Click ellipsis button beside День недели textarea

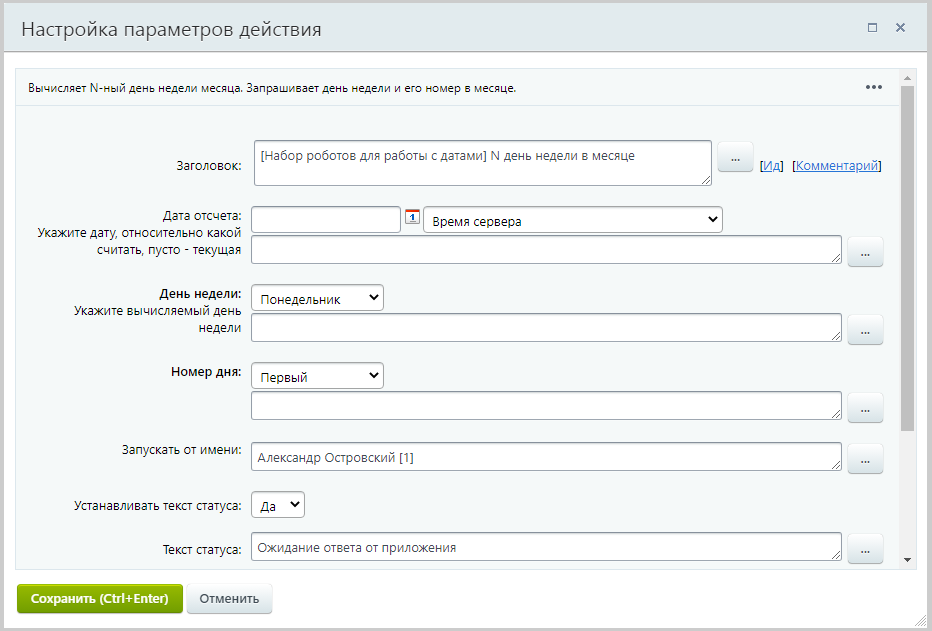tap(865, 329)
